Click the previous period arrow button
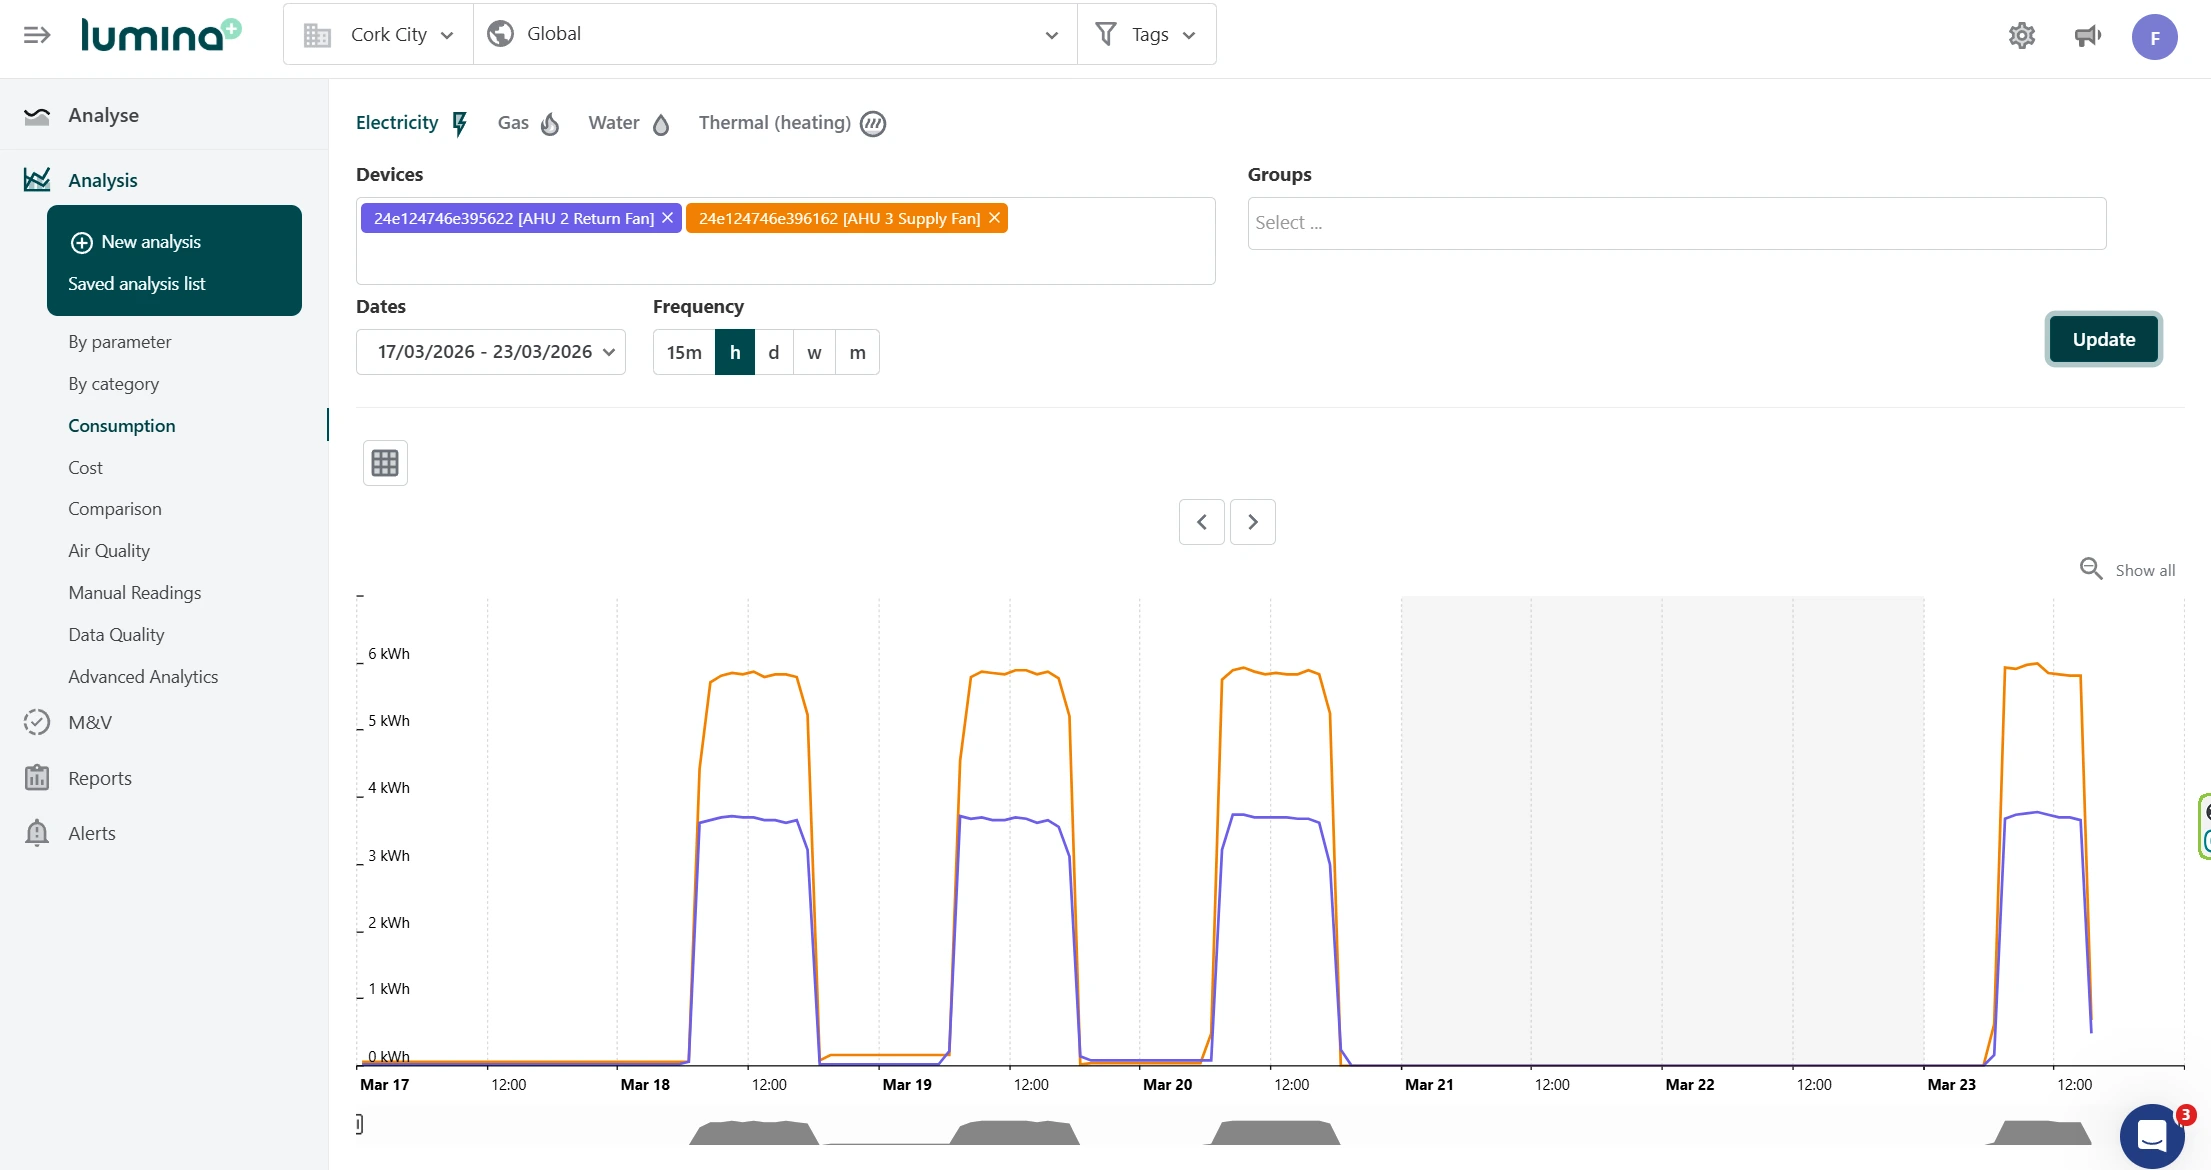 (1202, 522)
